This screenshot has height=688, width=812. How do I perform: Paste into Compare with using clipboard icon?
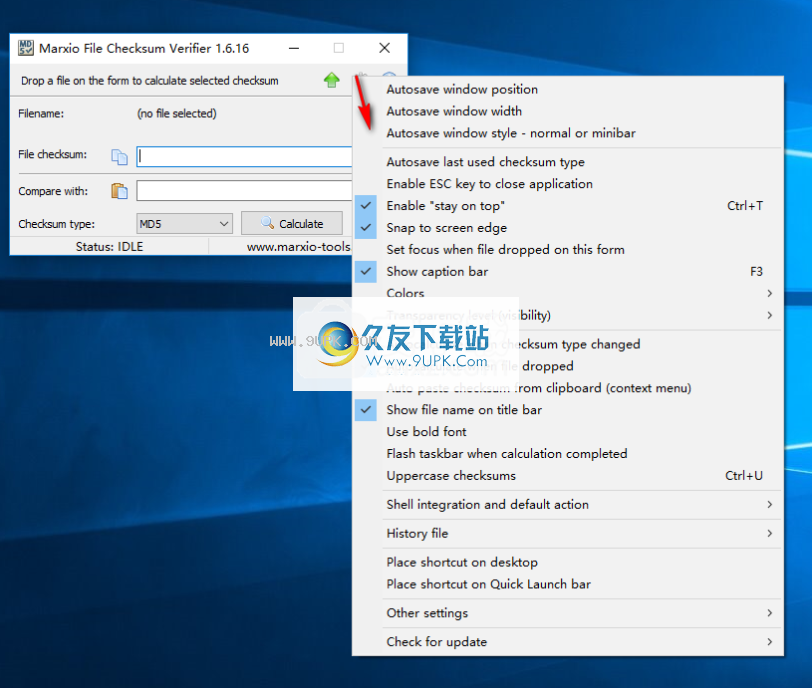click(x=119, y=191)
